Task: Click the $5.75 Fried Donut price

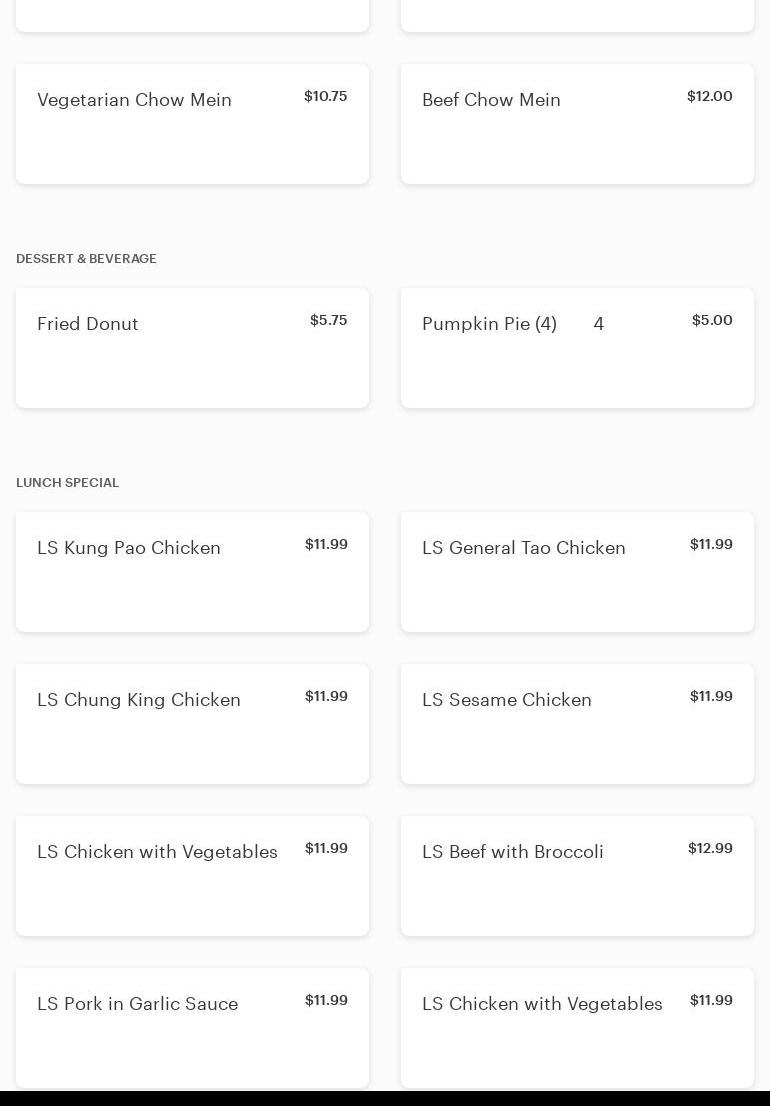Action: pos(328,320)
